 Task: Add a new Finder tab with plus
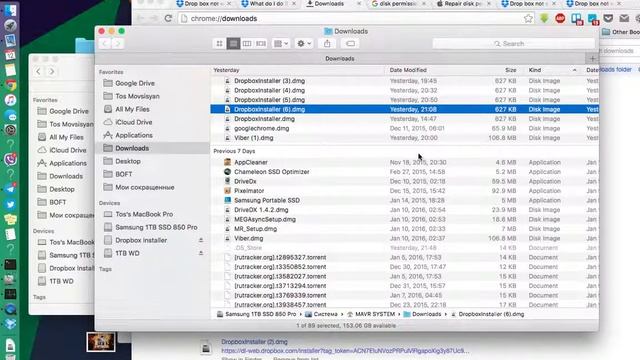click(x=592, y=58)
